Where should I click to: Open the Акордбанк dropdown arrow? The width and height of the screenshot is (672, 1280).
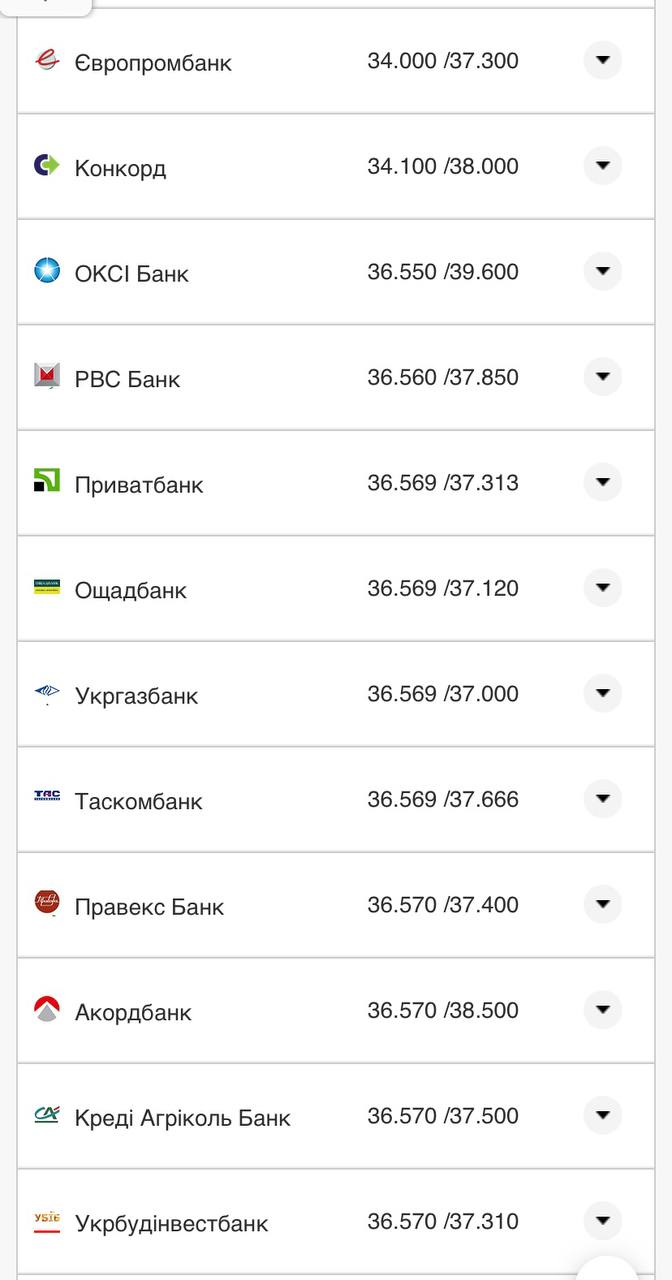coord(603,1010)
